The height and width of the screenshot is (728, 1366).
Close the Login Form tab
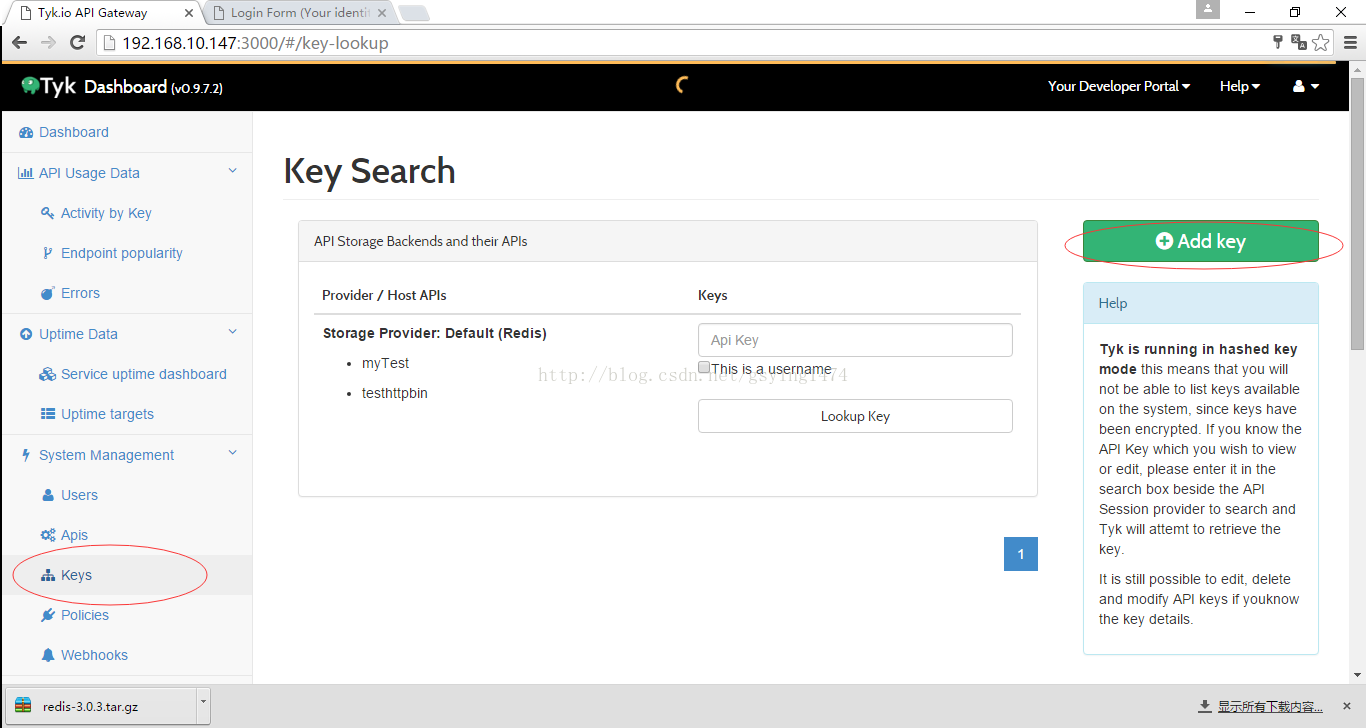(383, 13)
